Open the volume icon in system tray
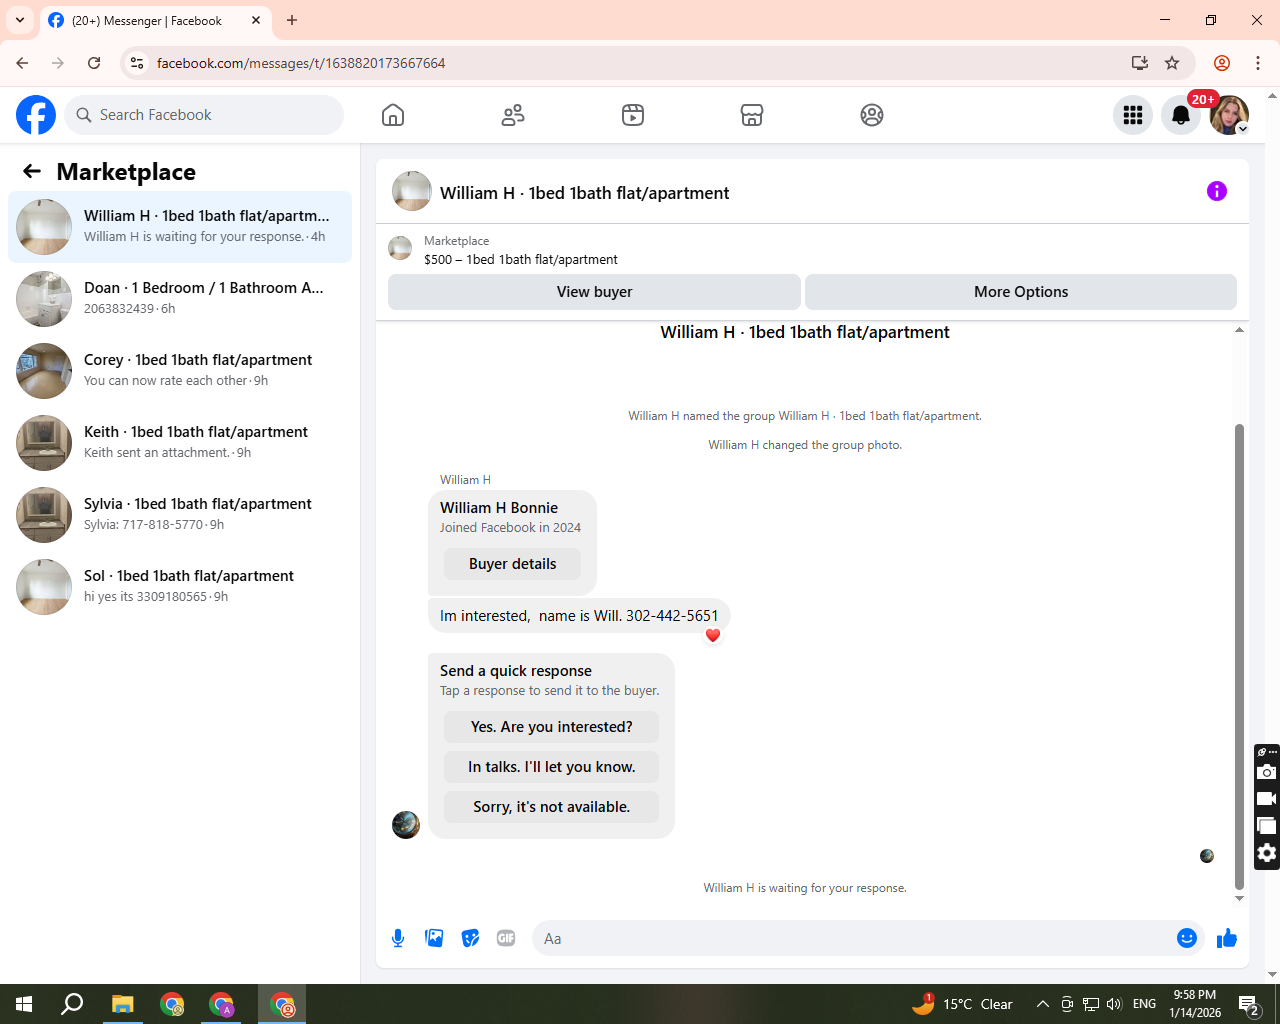The image size is (1280, 1024). click(1114, 1004)
